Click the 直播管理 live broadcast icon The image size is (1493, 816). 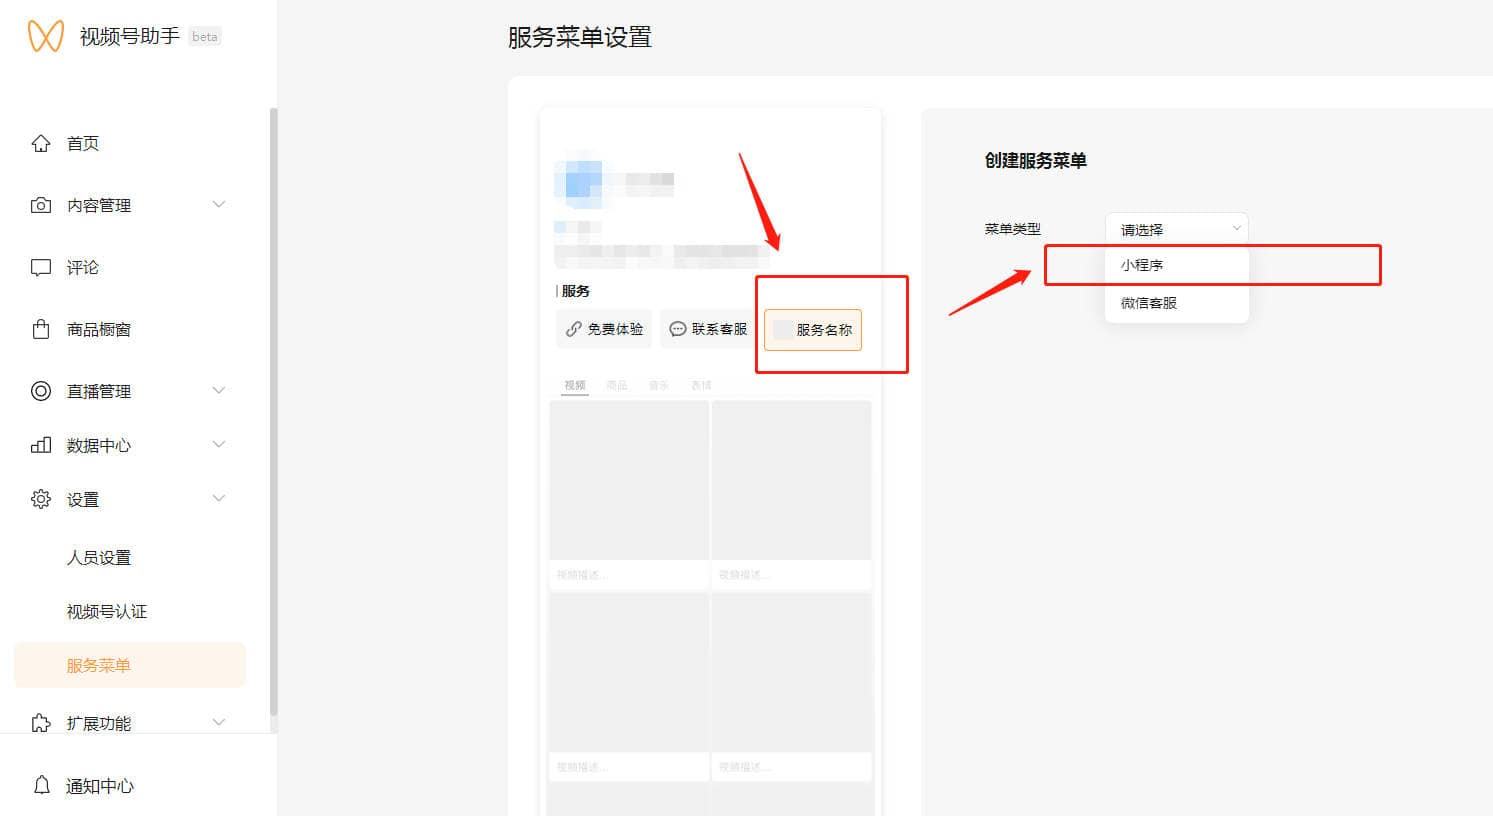point(41,391)
